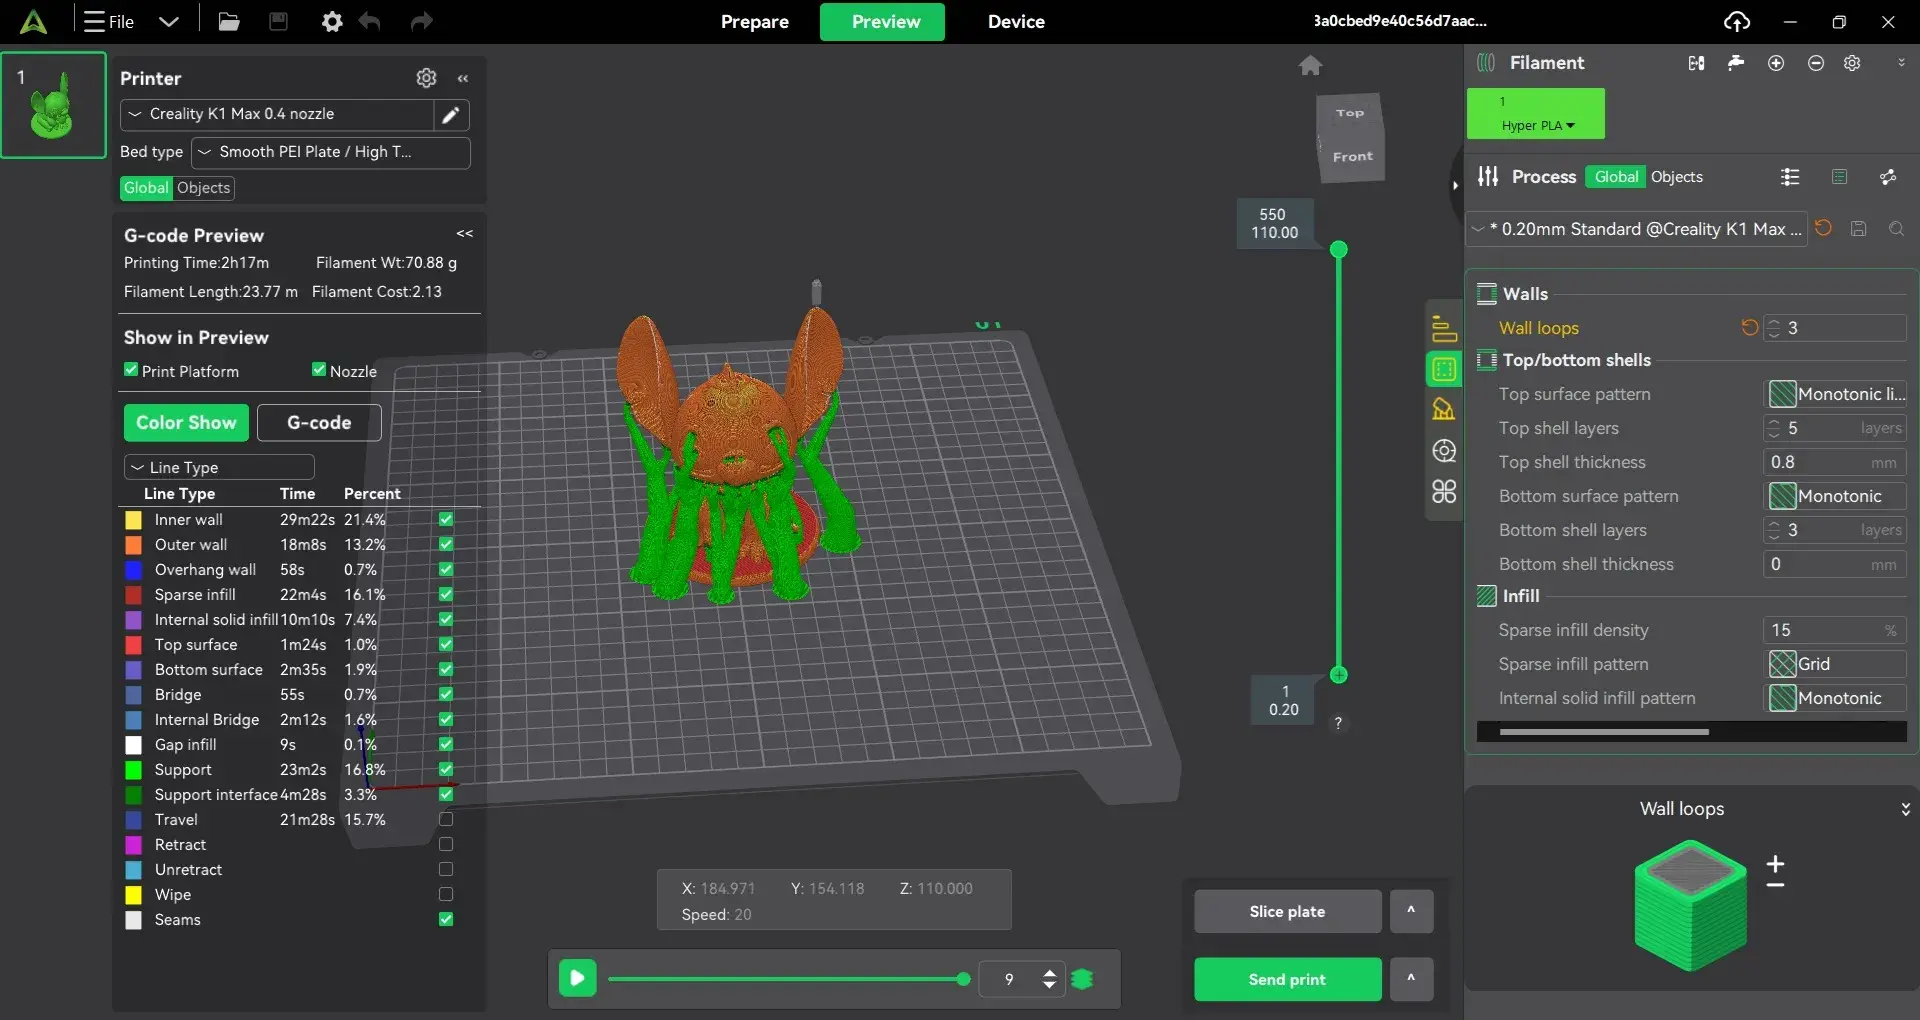Open preferences gear in top toolbar
The height and width of the screenshot is (1020, 1920).
click(332, 21)
